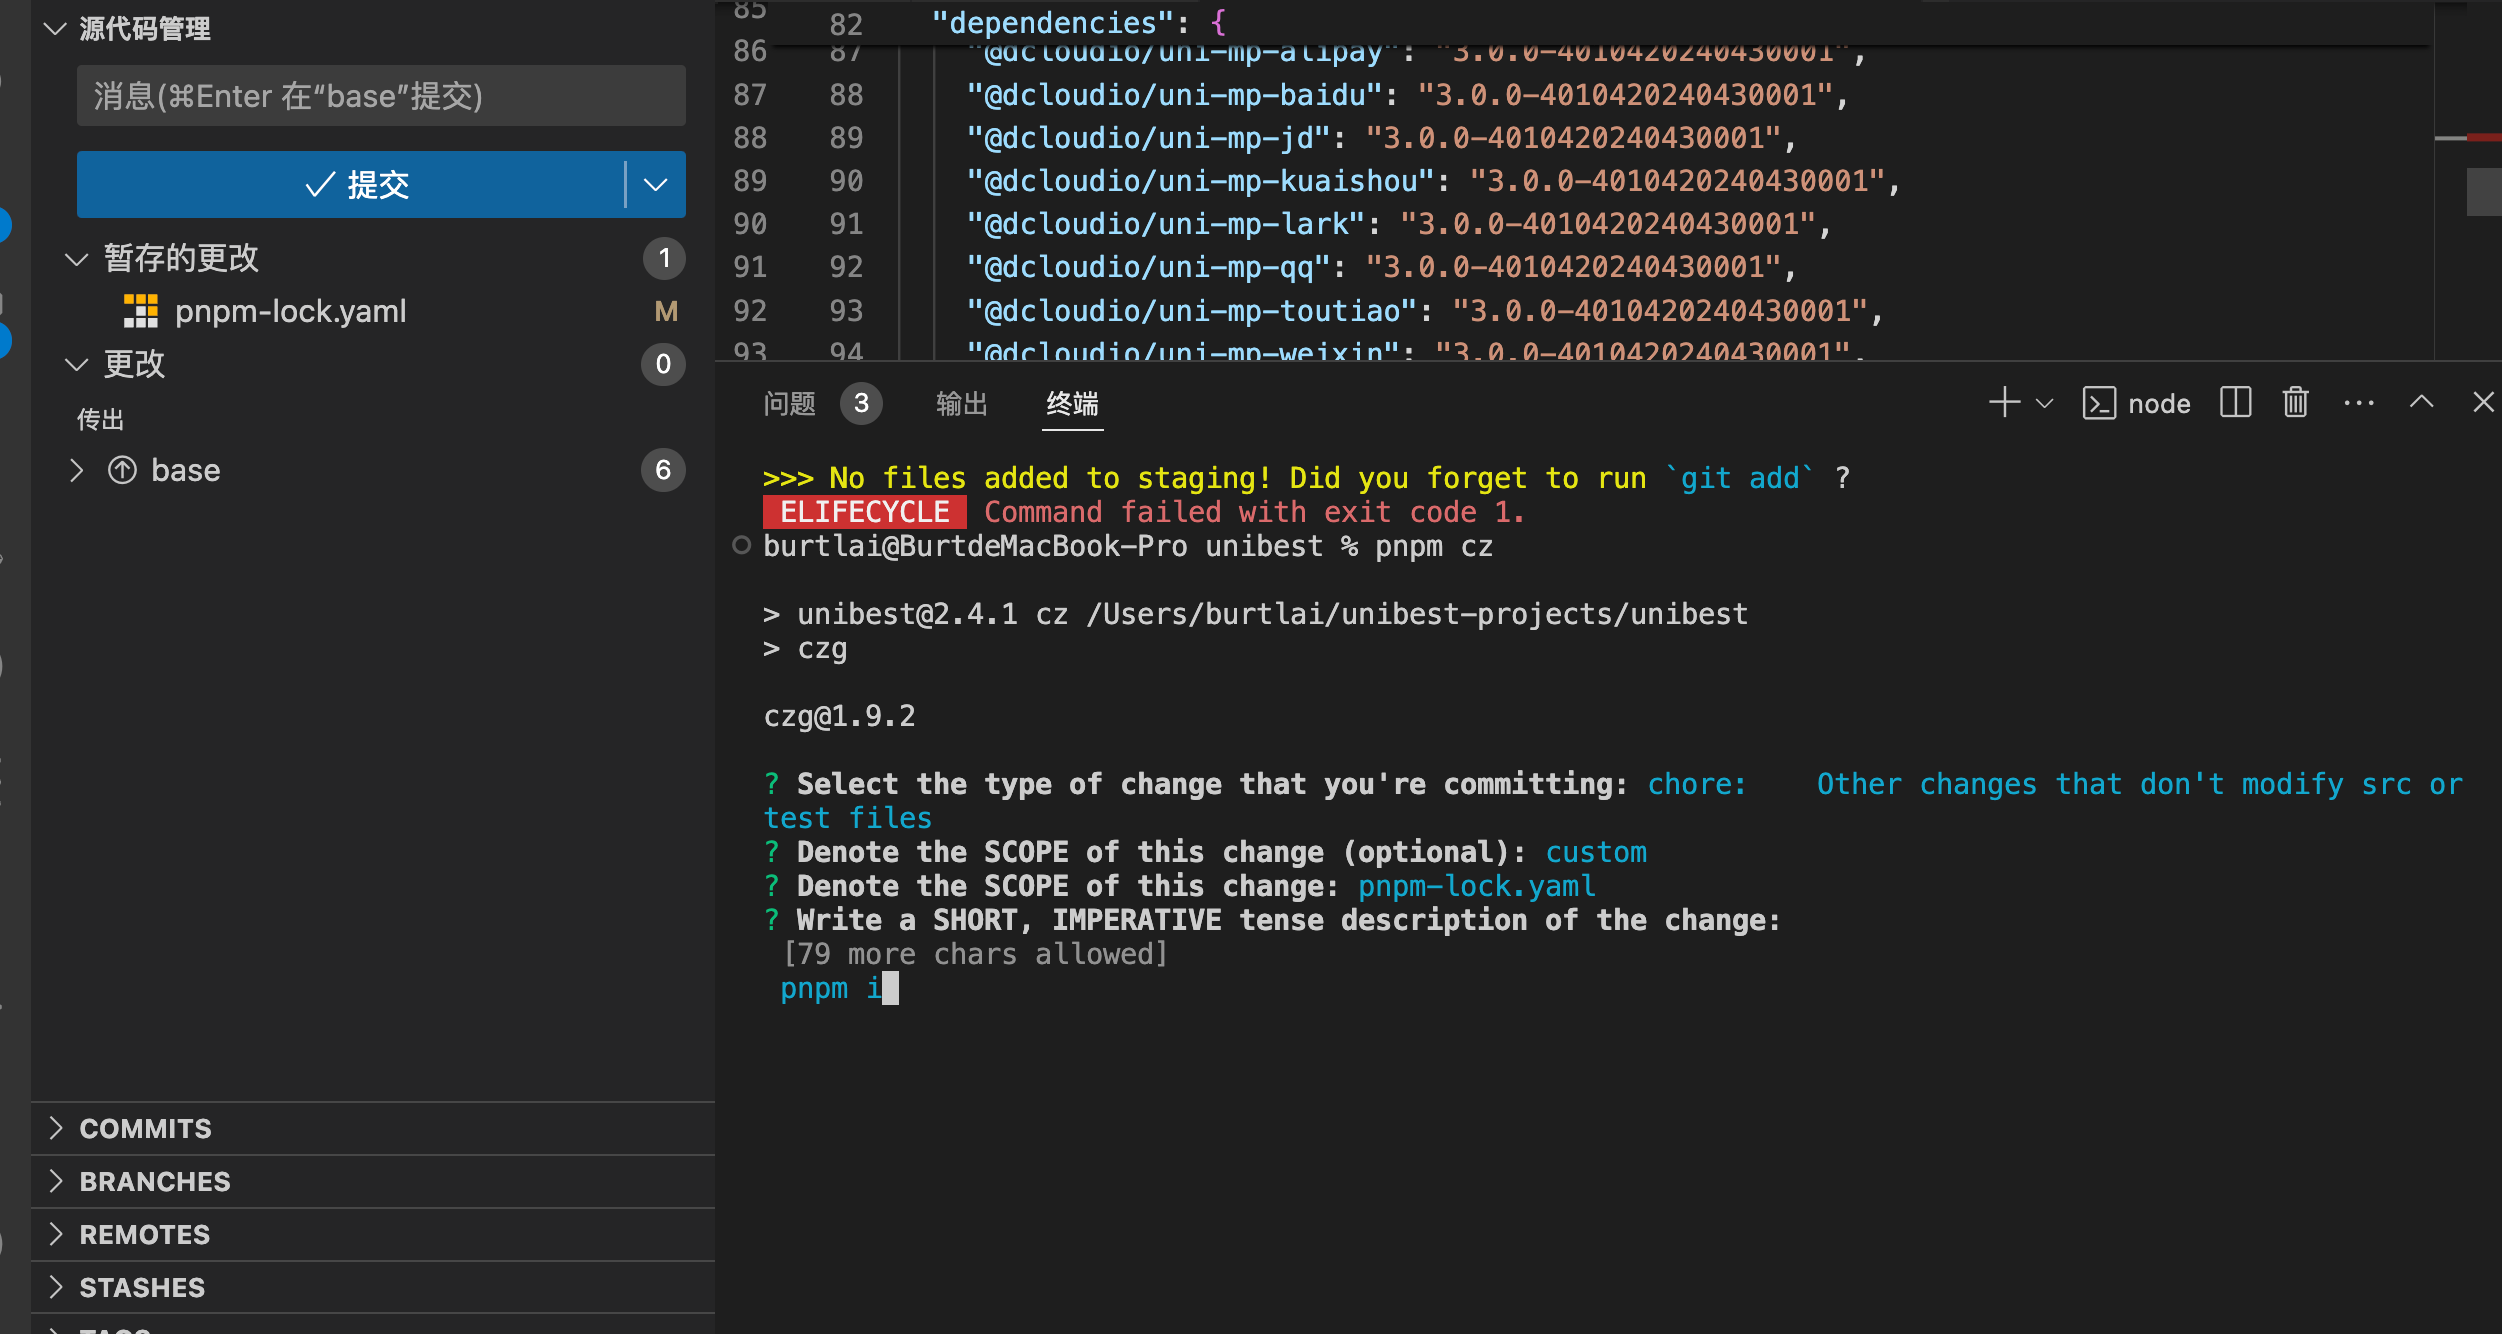The width and height of the screenshot is (2502, 1334).
Task: Click the editor minimap scrollbar slider
Action: pos(2483,192)
